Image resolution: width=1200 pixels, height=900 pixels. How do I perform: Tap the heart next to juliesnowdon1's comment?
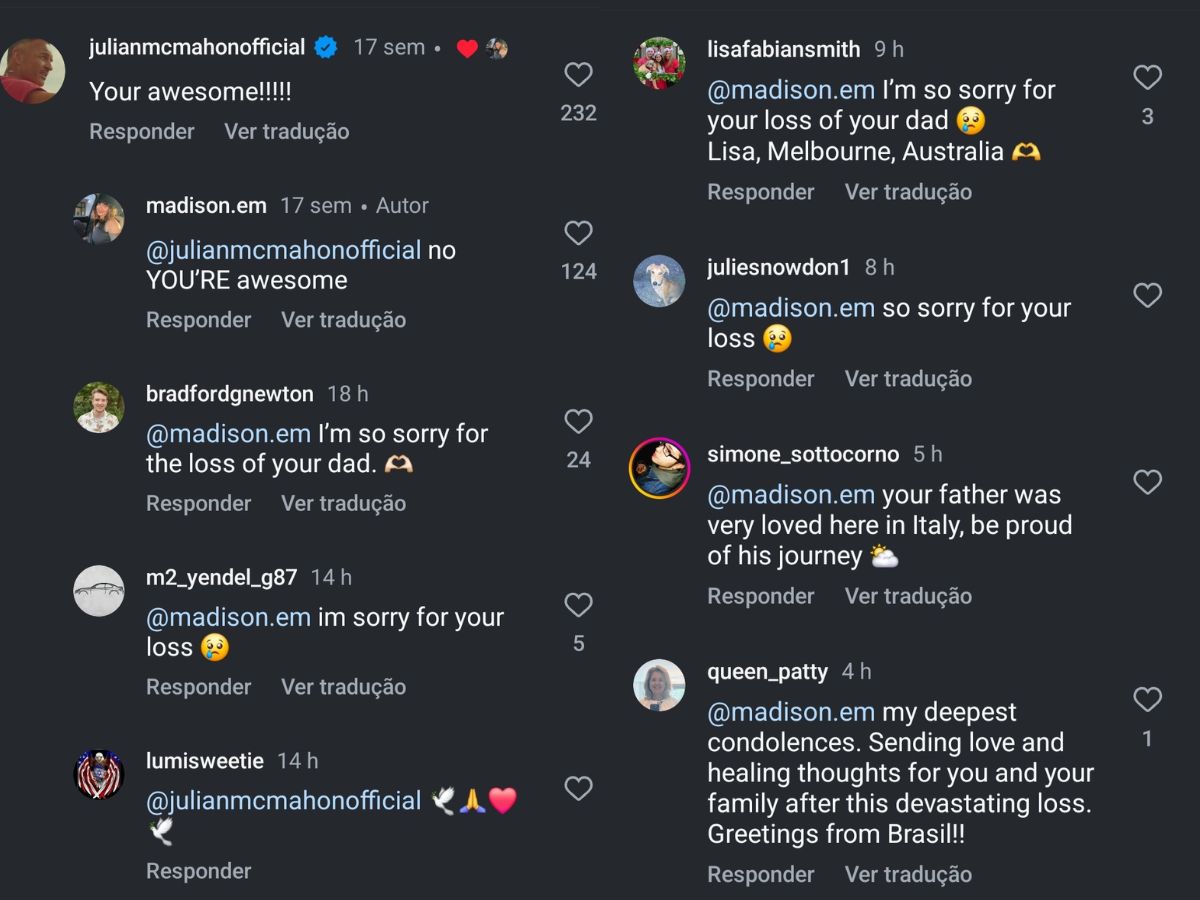(1147, 295)
